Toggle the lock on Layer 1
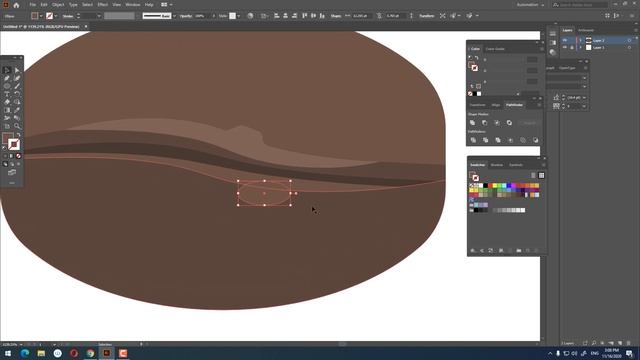 pyautogui.click(x=572, y=47)
